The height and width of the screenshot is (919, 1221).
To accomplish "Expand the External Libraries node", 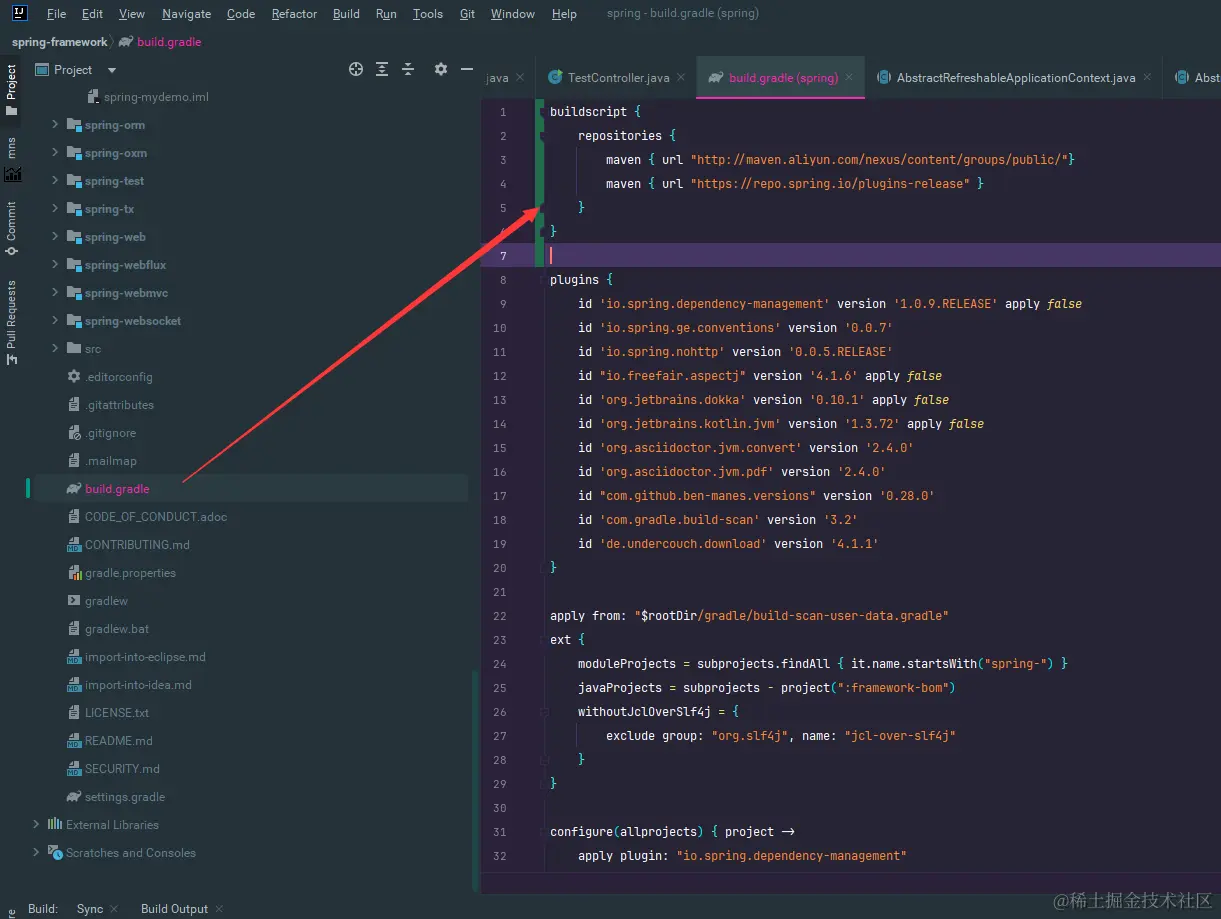I will click(x=37, y=825).
